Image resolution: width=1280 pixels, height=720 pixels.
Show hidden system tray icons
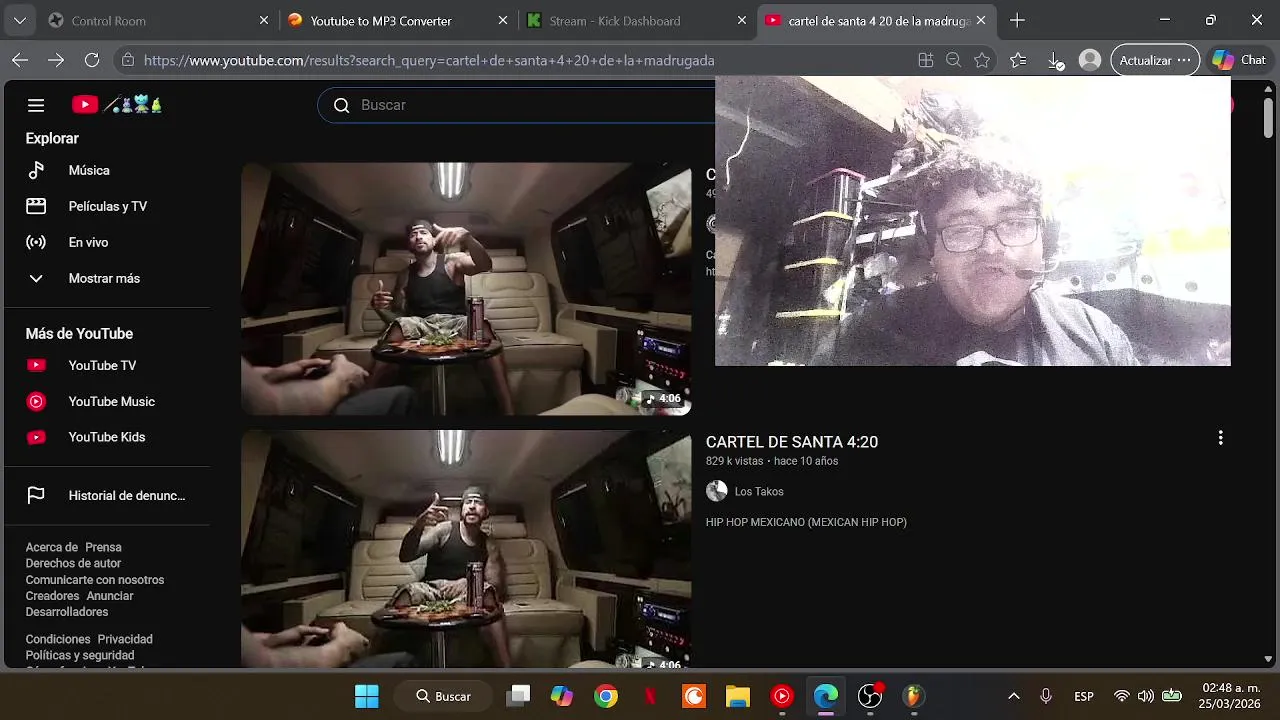coord(1013,696)
